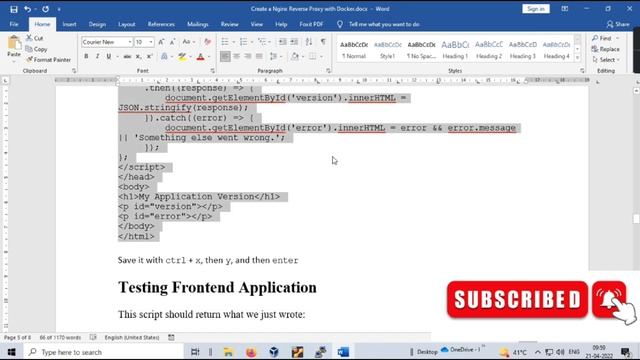This screenshot has height=360, width=640.
Task: Cut the selected text
Action: (35, 38)
